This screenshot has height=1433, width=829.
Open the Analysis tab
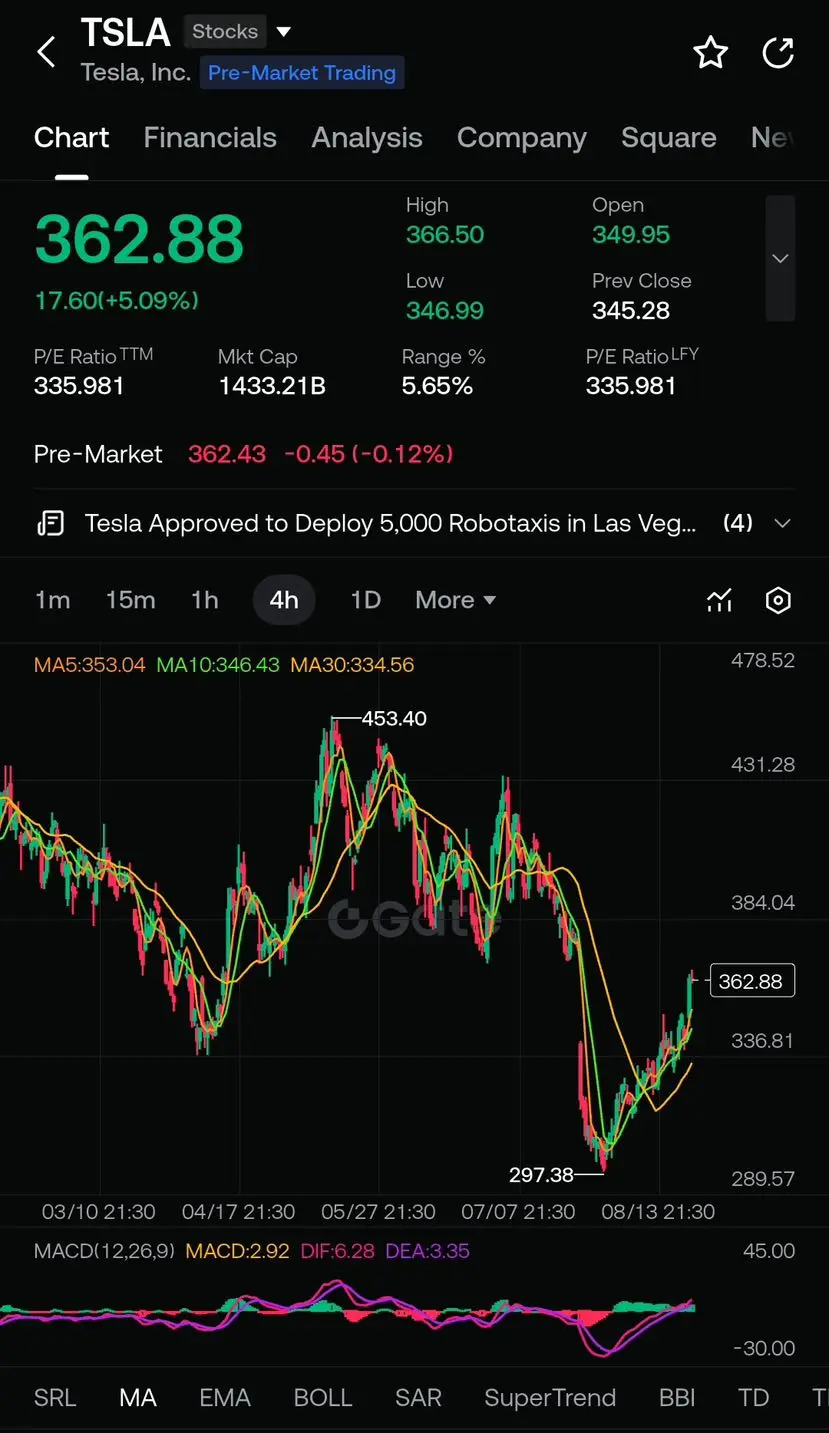pos(367,138)
